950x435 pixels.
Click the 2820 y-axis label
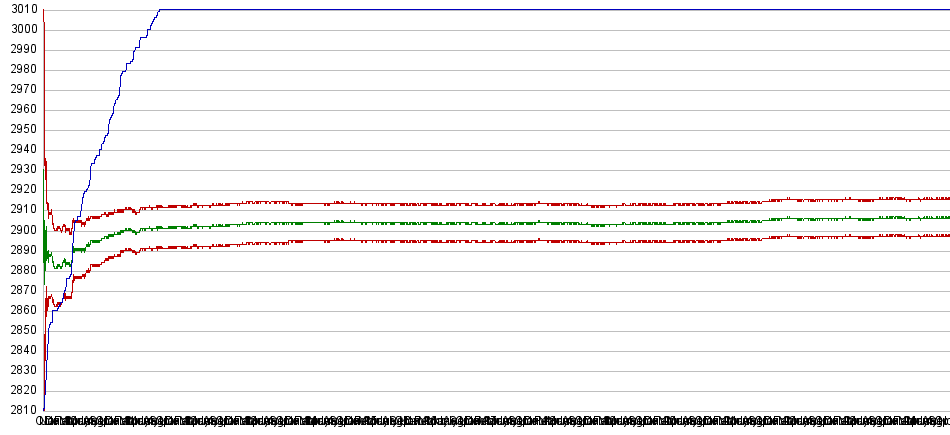click(20, 390)
